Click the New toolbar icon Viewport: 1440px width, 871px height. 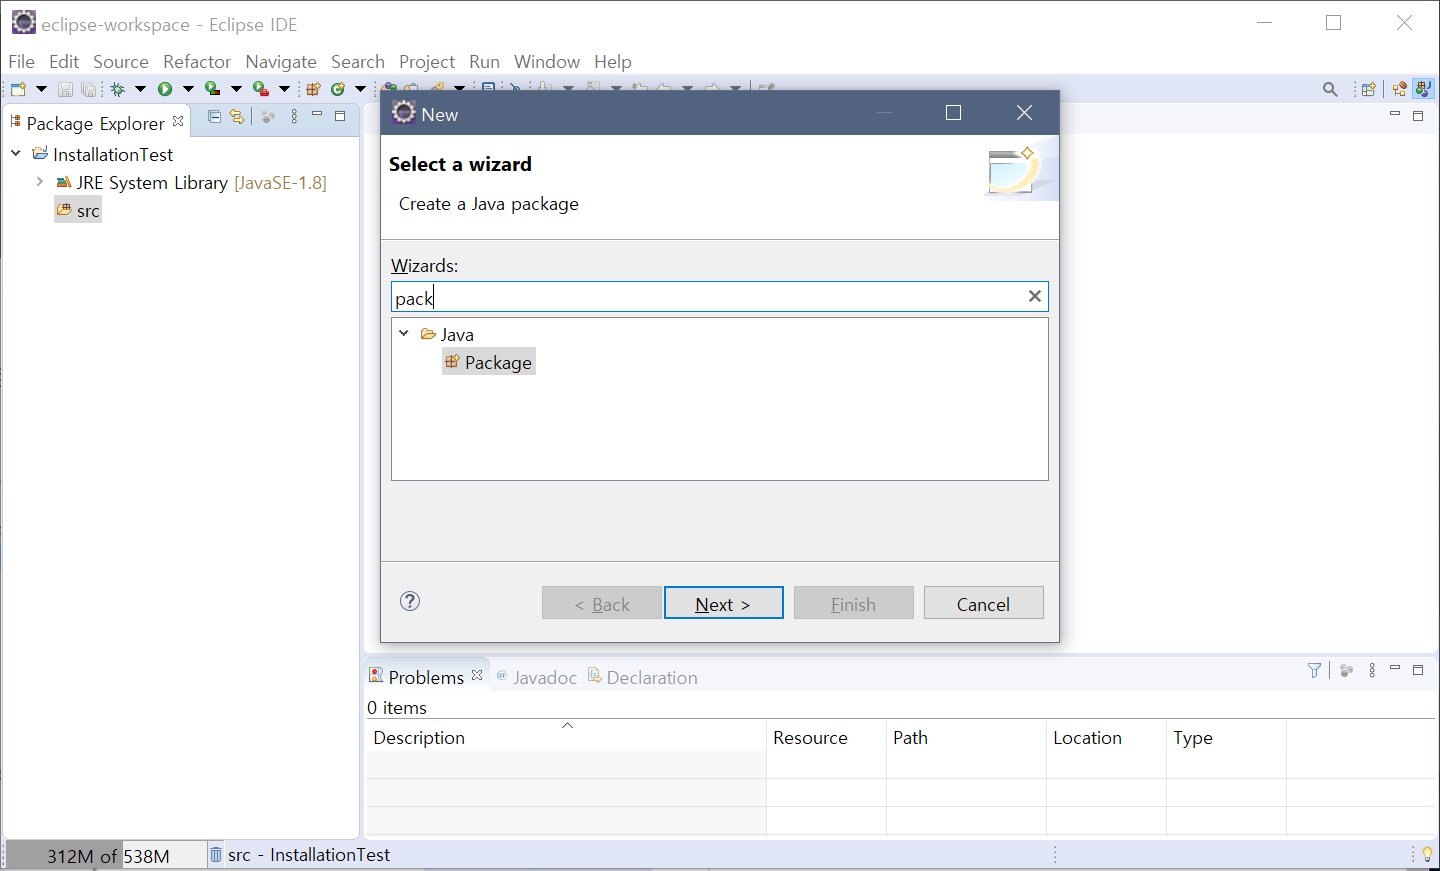(x=18, y=89)
